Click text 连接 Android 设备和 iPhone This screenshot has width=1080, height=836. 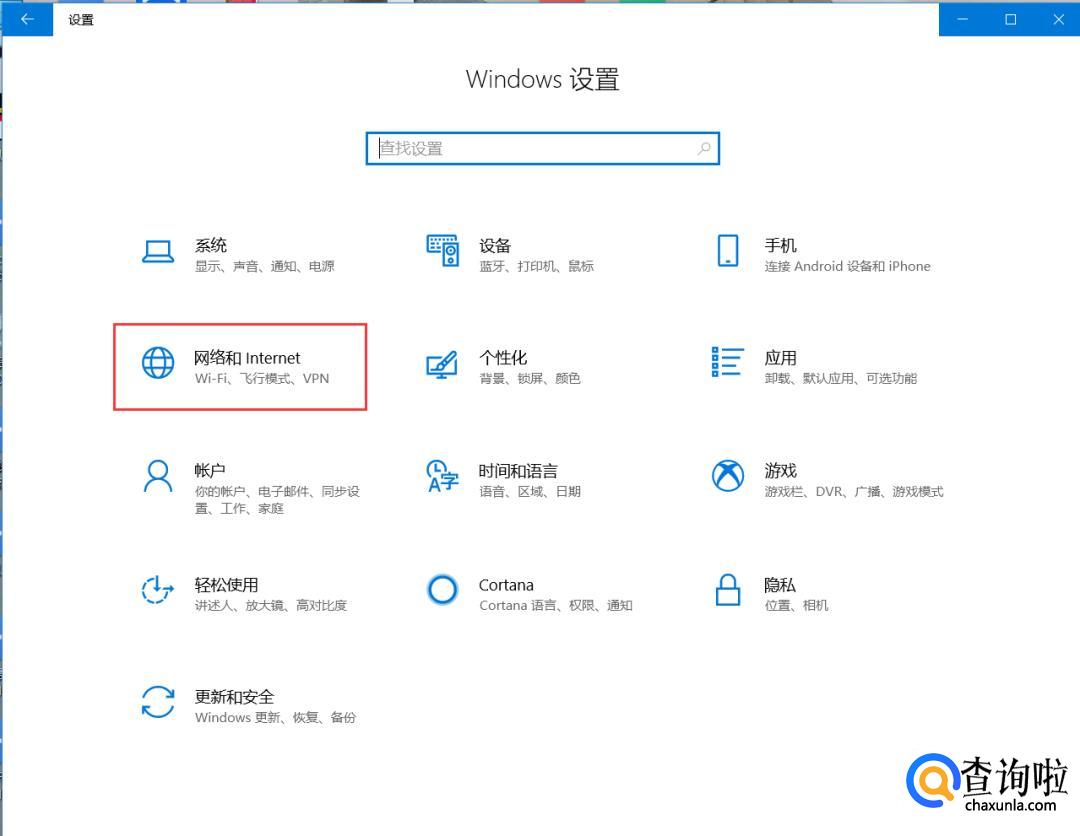[x=847, y=266]
